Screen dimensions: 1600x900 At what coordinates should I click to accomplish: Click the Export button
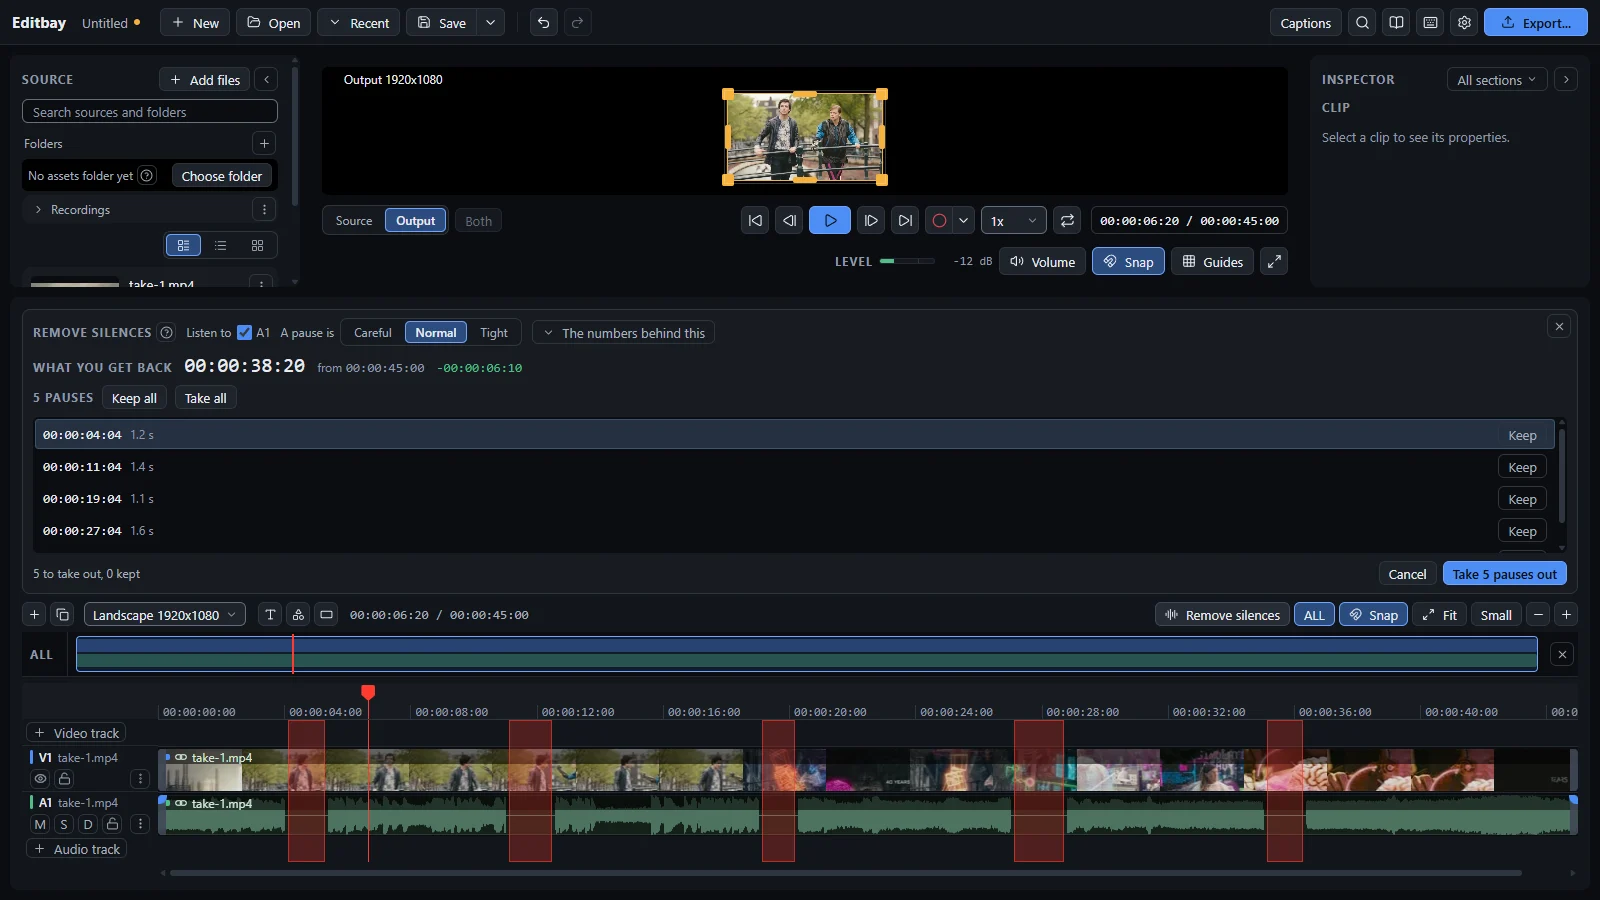pos(1535,23)
